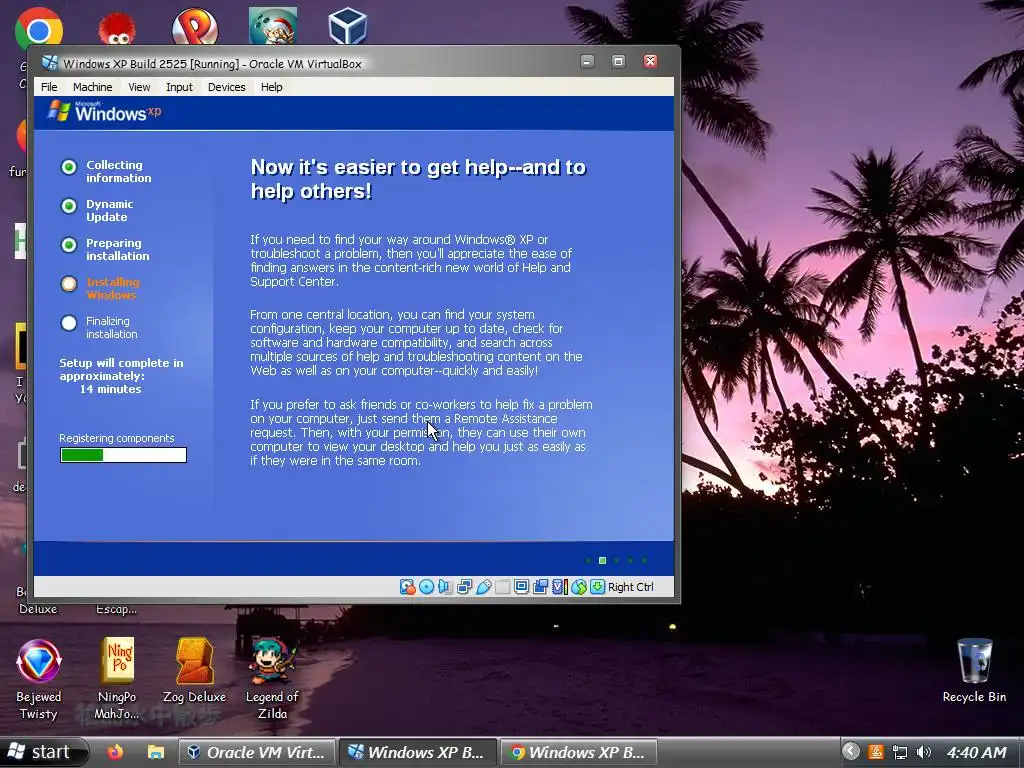Click the network adapters status icon
The image size is (1024, 768).
pyautogui.click(x=464, y=586)
